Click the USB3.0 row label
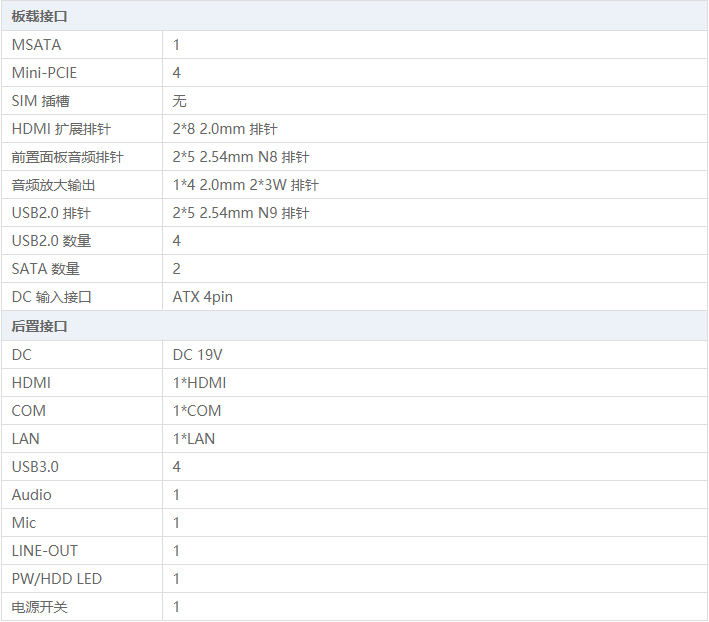This screenshot has width=709, height=622. point(35,467)
